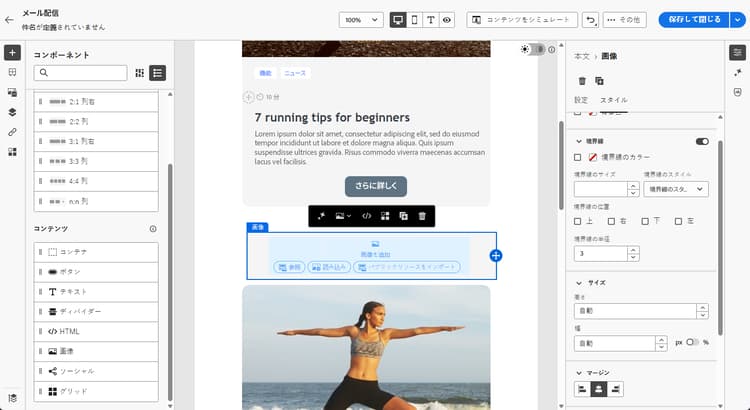Open the asset picker icon in the left rail
The image size is (750, 410).
[12, 92]
